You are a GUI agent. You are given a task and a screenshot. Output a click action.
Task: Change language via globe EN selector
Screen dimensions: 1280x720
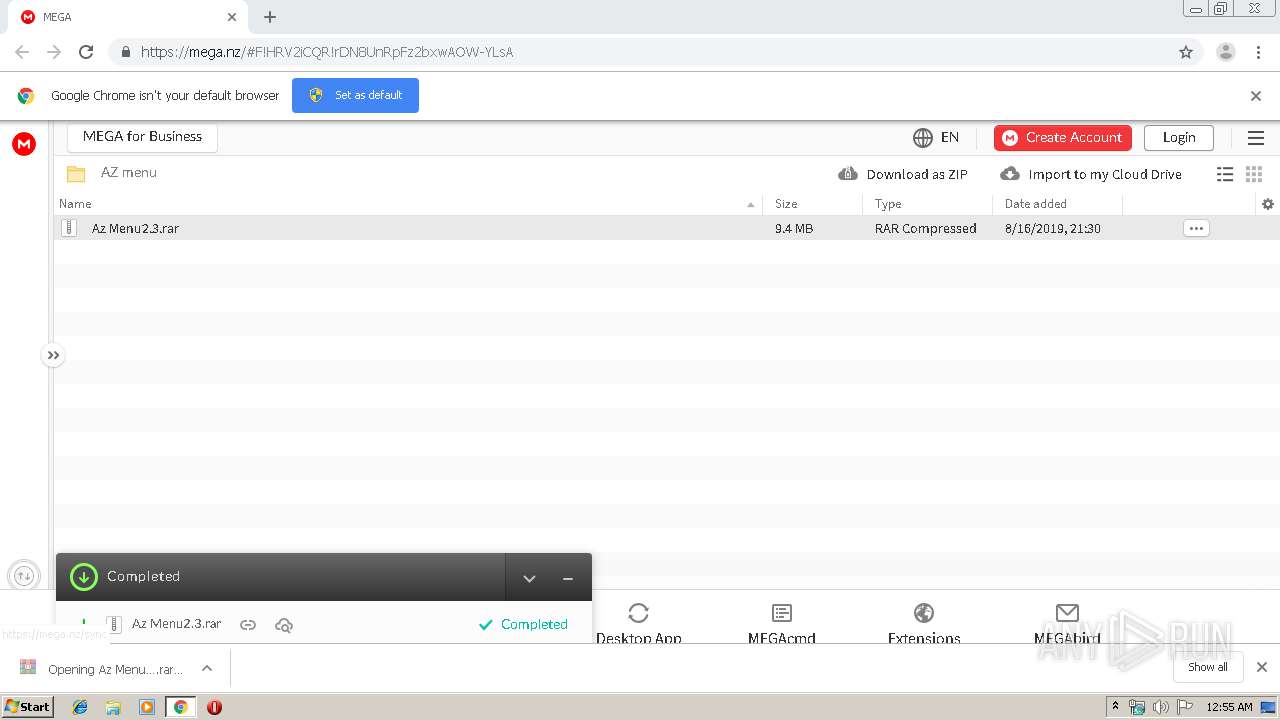[936, 137]
